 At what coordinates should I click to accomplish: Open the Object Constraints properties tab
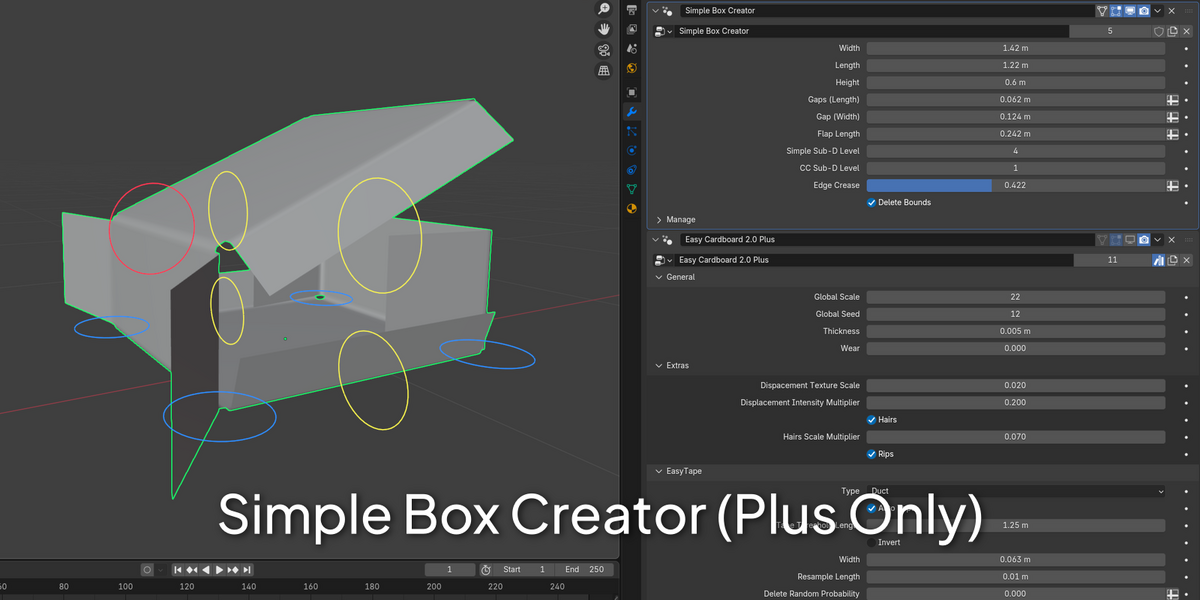coord(632,170)
